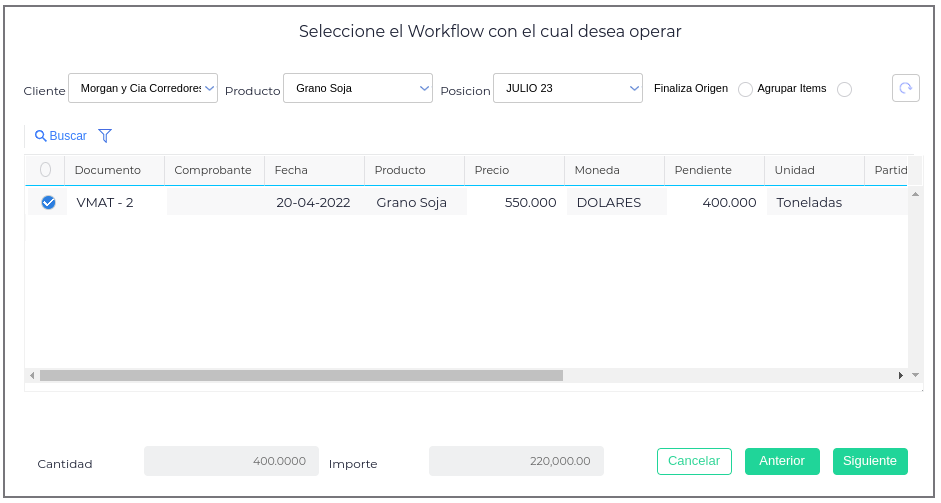
Task: Enable the Agrupar Items option
Action: (x=844, y=90)
